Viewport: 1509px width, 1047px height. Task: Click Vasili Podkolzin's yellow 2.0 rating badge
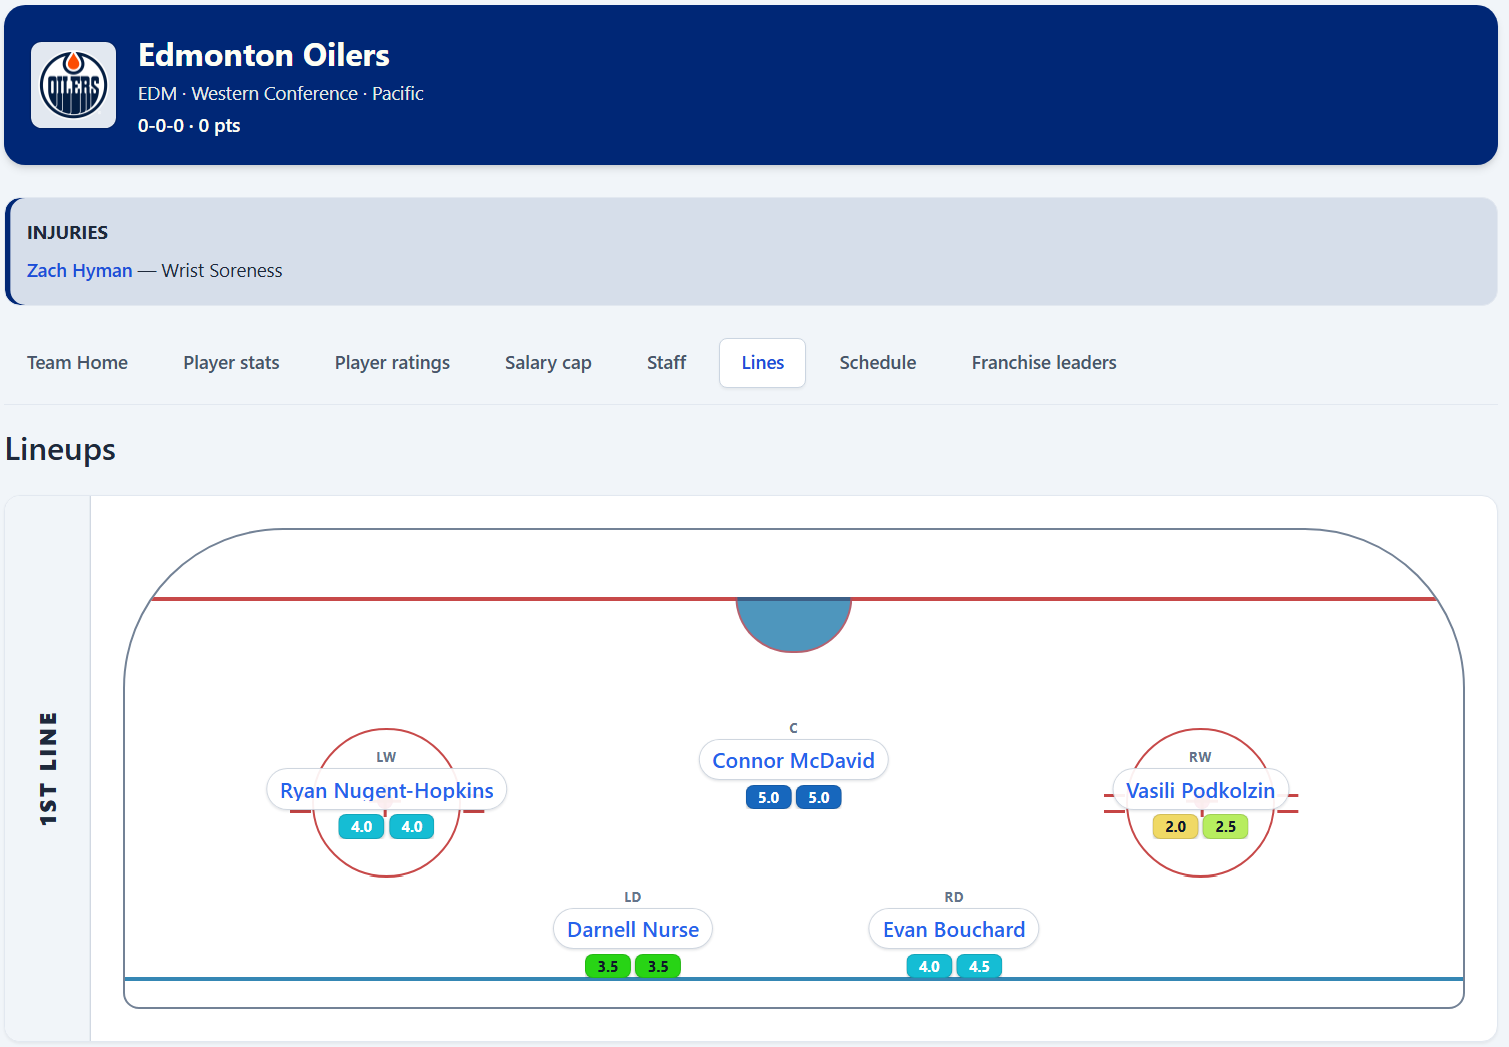click(x=1175, y=827)
